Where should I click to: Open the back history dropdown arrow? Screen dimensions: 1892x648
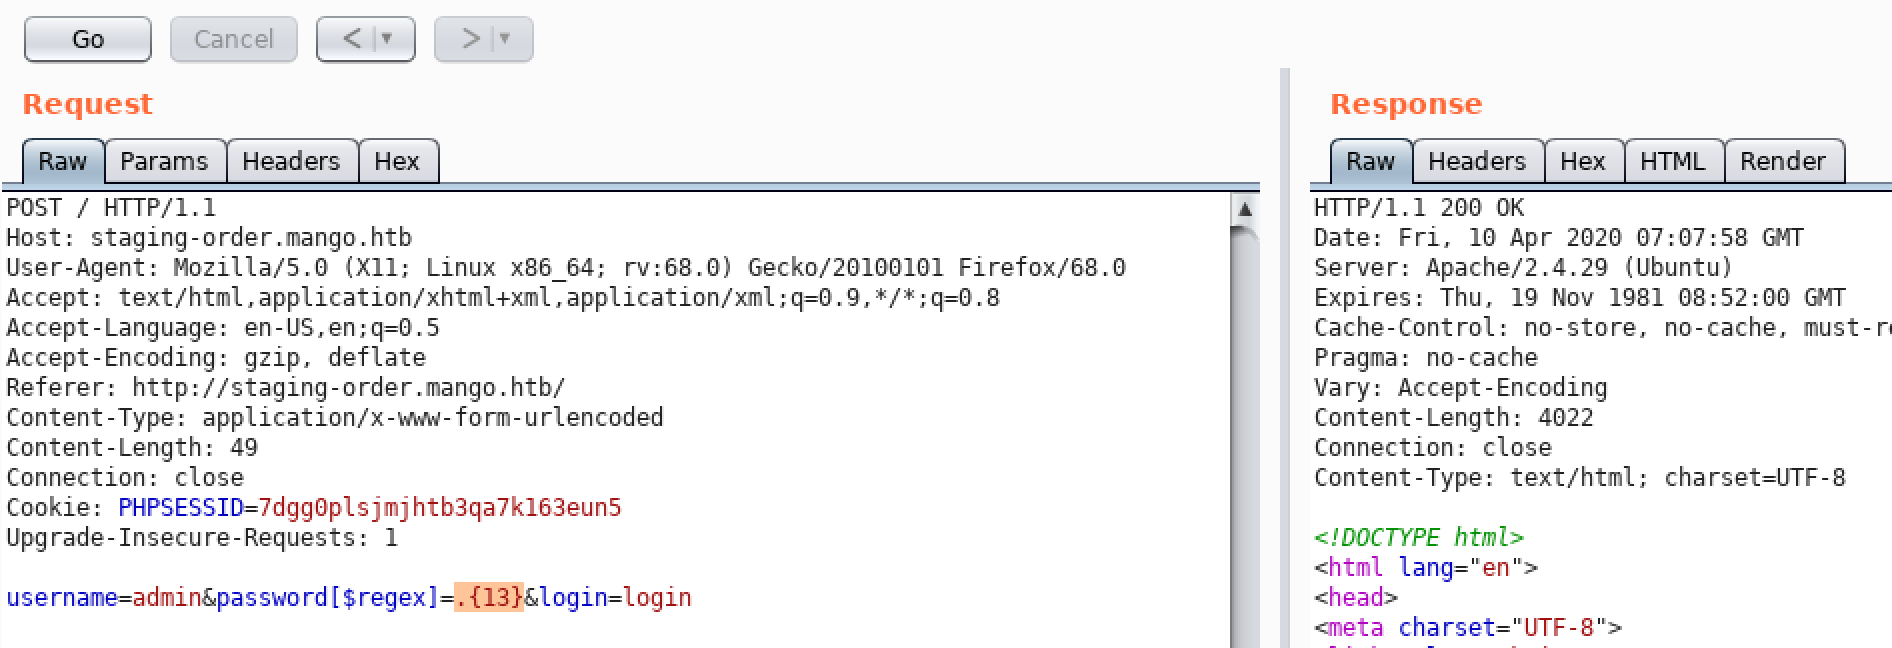click(387, 39)
